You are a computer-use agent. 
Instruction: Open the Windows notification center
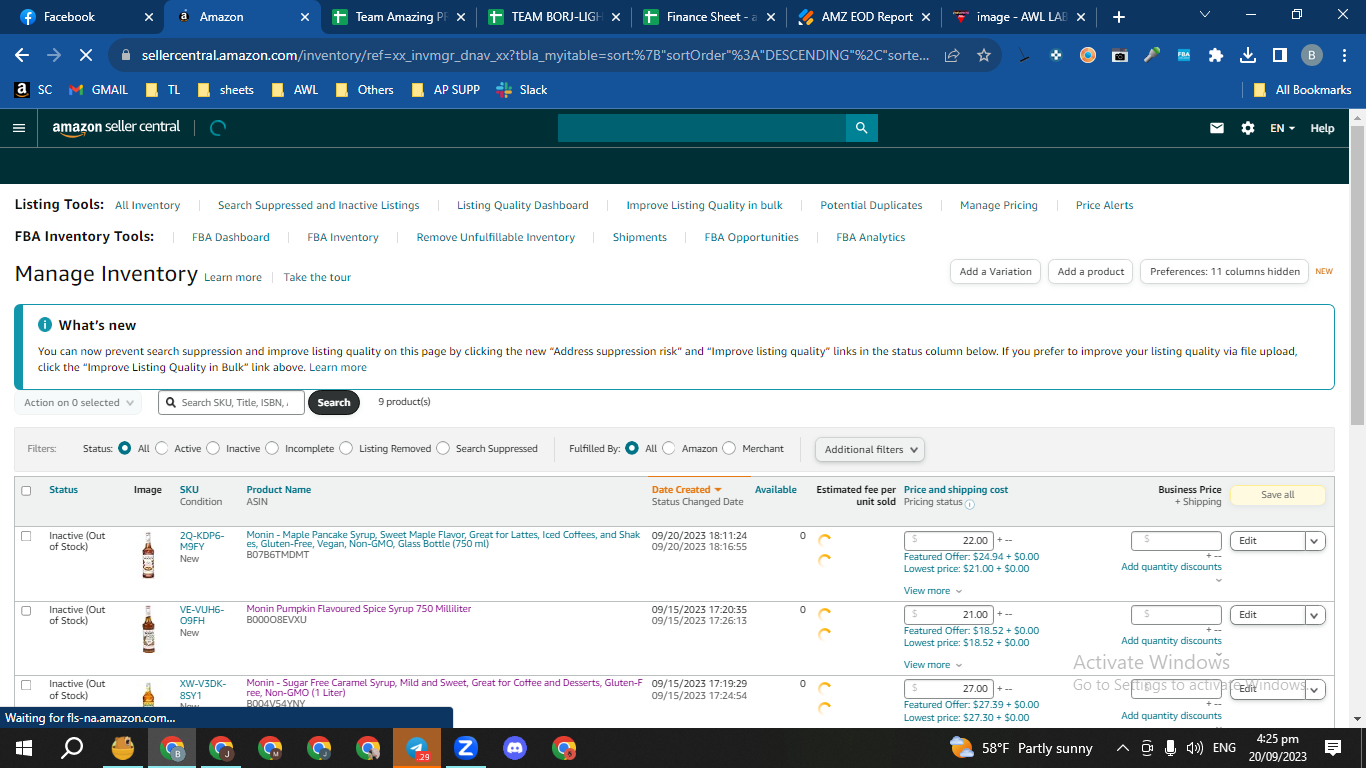pyautogui.click(x=1333, y=748)
